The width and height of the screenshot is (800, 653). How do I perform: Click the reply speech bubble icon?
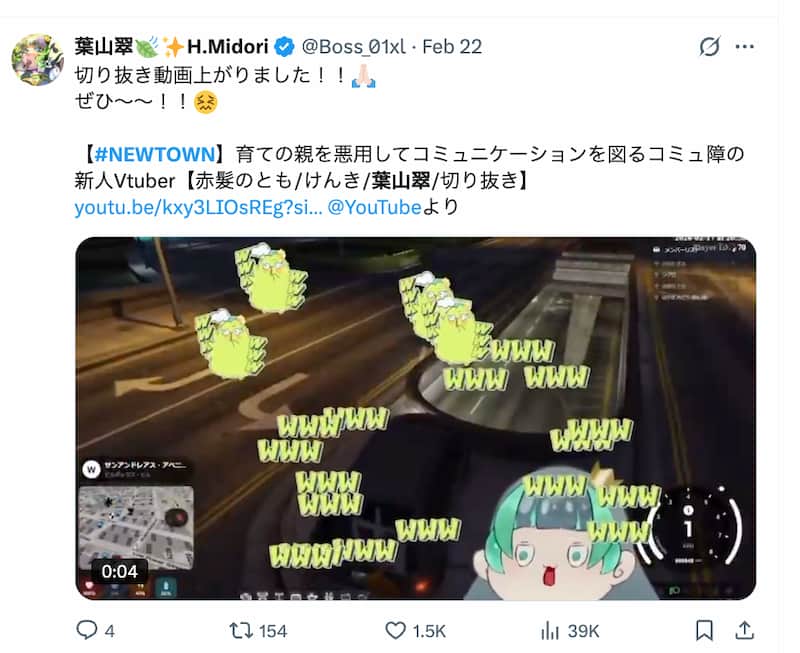coord(87,631)
